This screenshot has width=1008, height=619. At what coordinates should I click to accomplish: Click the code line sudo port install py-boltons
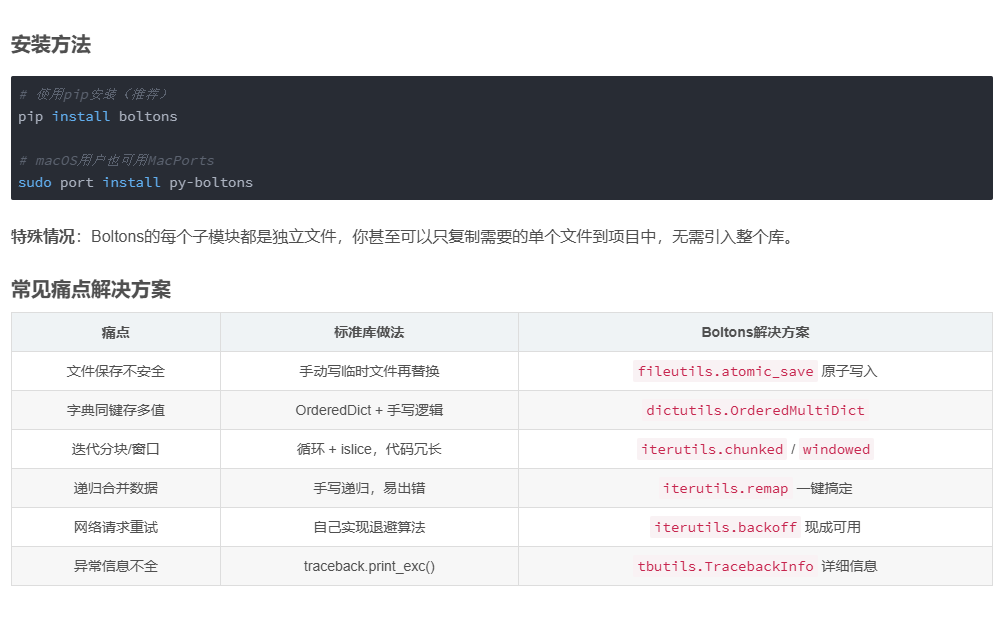(136, 183)
